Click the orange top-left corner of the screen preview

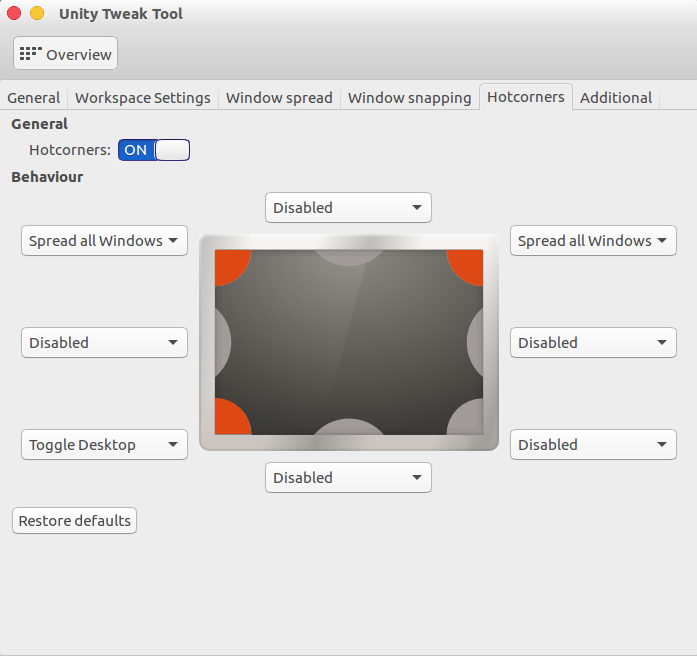point(229,264)
